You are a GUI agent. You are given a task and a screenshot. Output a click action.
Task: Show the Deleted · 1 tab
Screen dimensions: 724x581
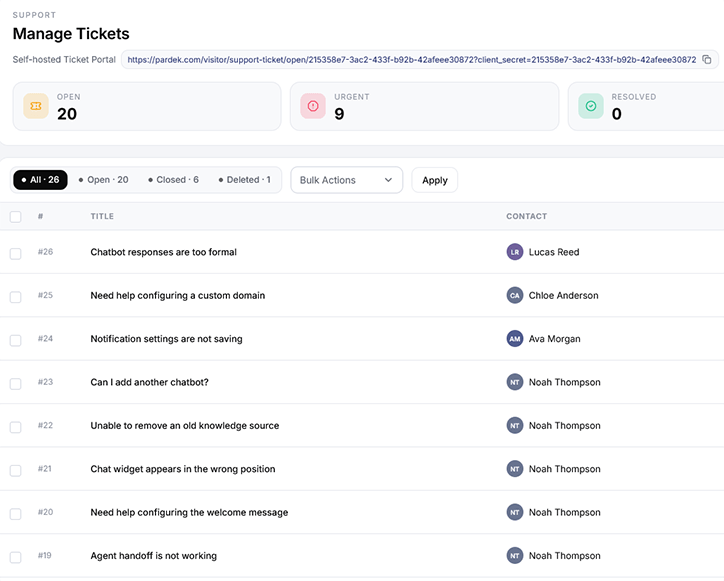coord(245,180)
